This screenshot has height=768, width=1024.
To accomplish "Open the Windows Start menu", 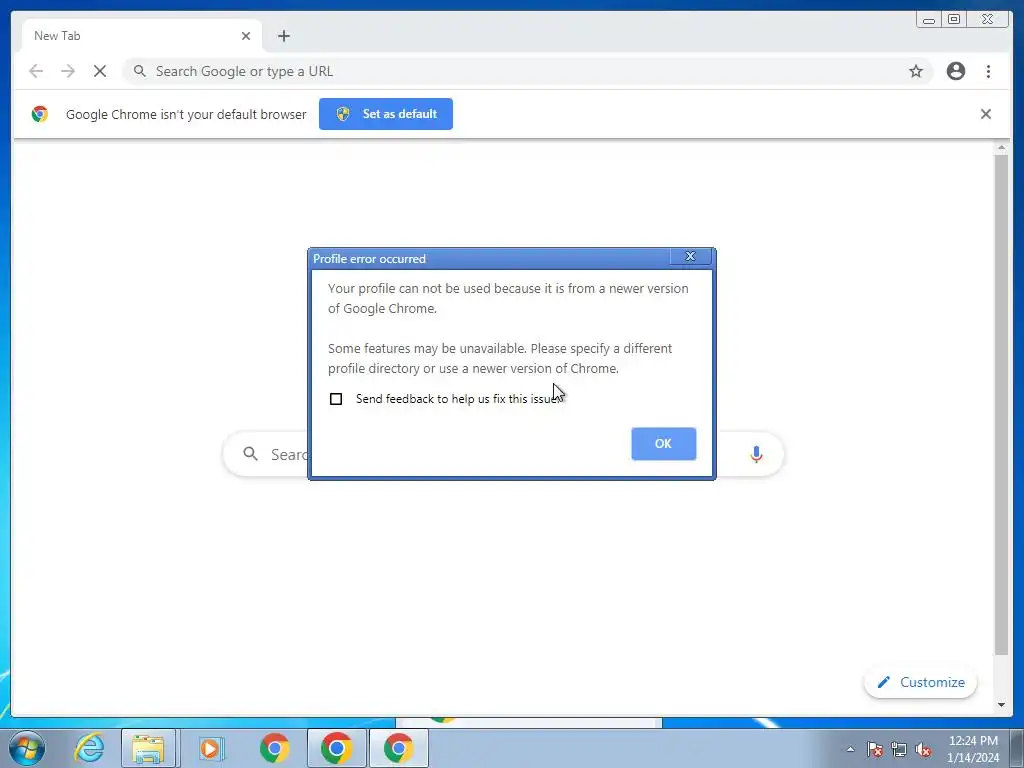I will point(26,748).
